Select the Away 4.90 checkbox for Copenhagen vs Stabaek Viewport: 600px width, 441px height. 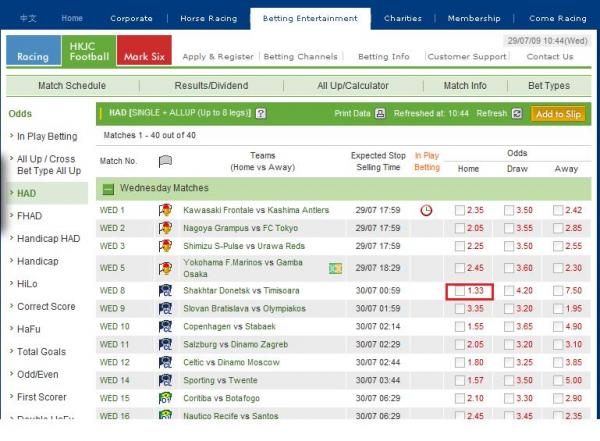tap(558, 327)
